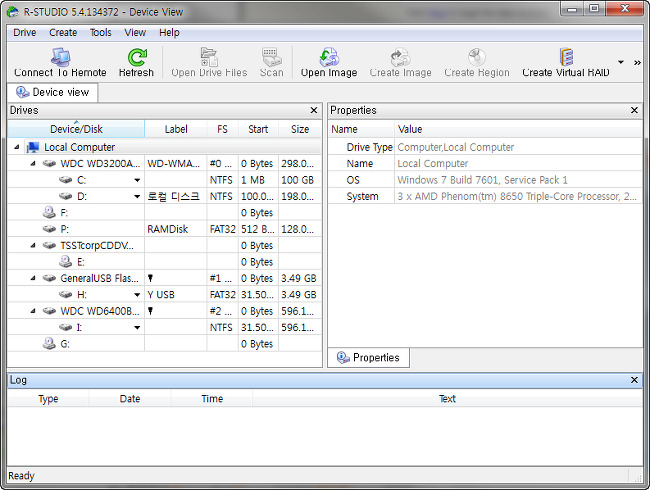650x490 pixels.
Task: Click the Local Computer monitor icon
Action: coord(32,147)
